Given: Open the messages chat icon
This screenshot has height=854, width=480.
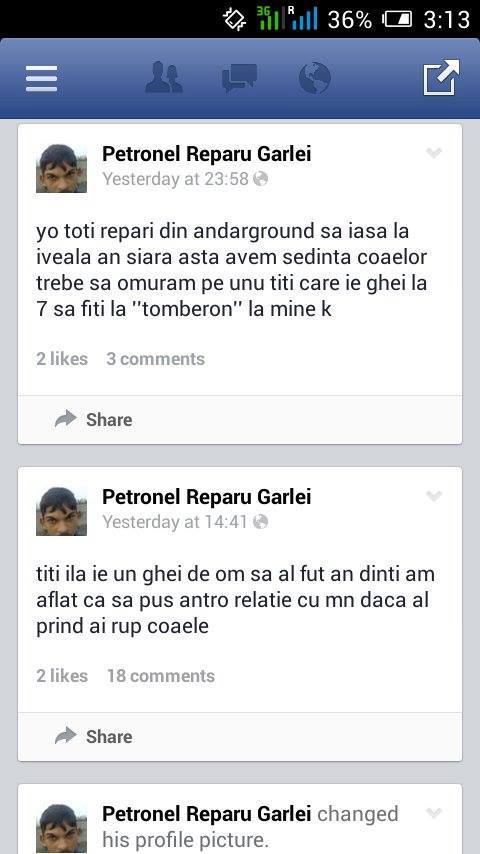Looking at the screenshot, I should coord(239,78).
